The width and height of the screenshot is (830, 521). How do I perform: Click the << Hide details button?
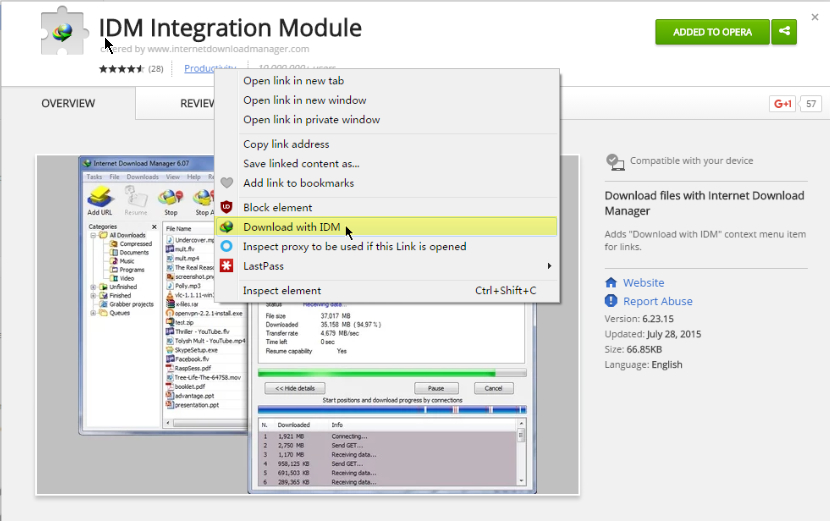[x=295, y=388]
